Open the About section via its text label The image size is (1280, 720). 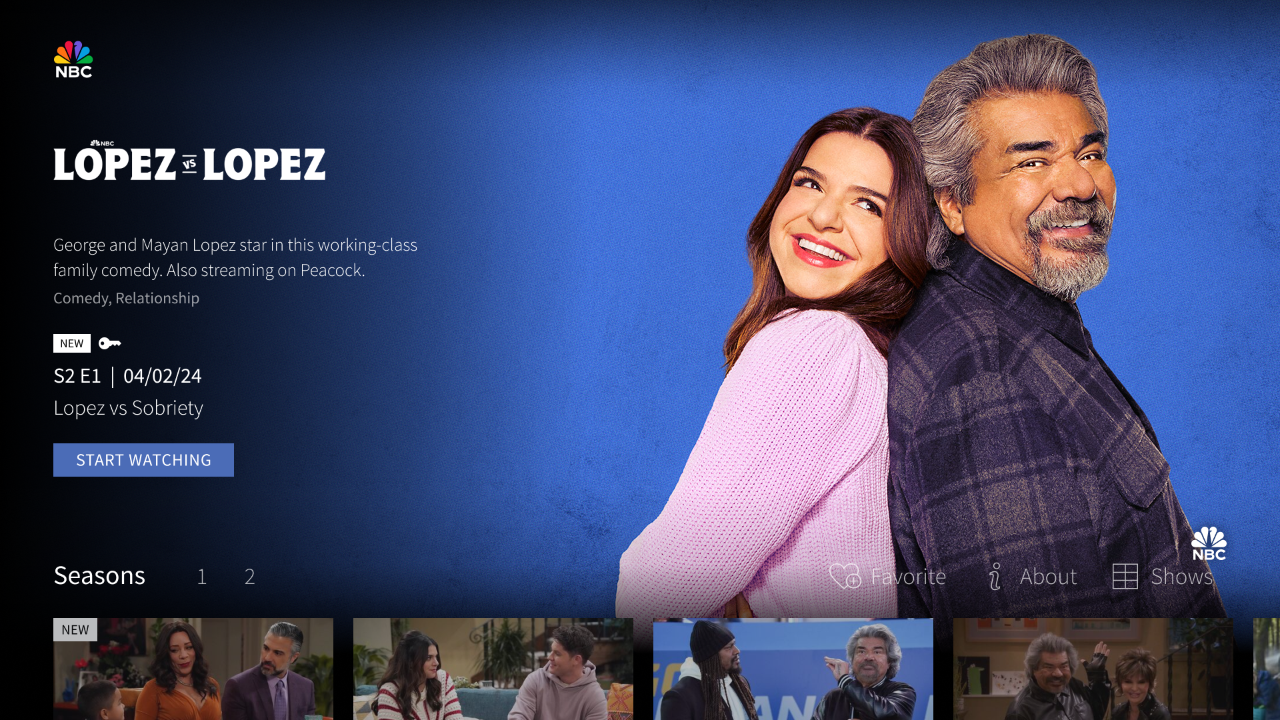(1047, 576)
